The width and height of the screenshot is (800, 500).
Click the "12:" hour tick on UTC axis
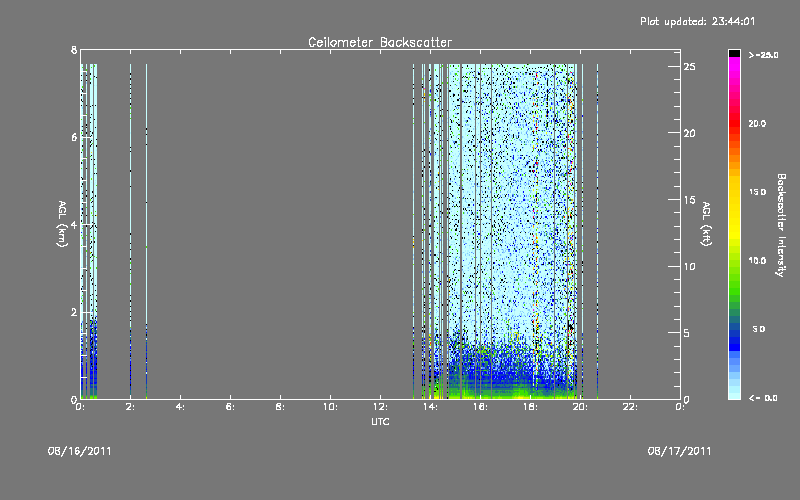pyautogui.click(x=380, y=407)
